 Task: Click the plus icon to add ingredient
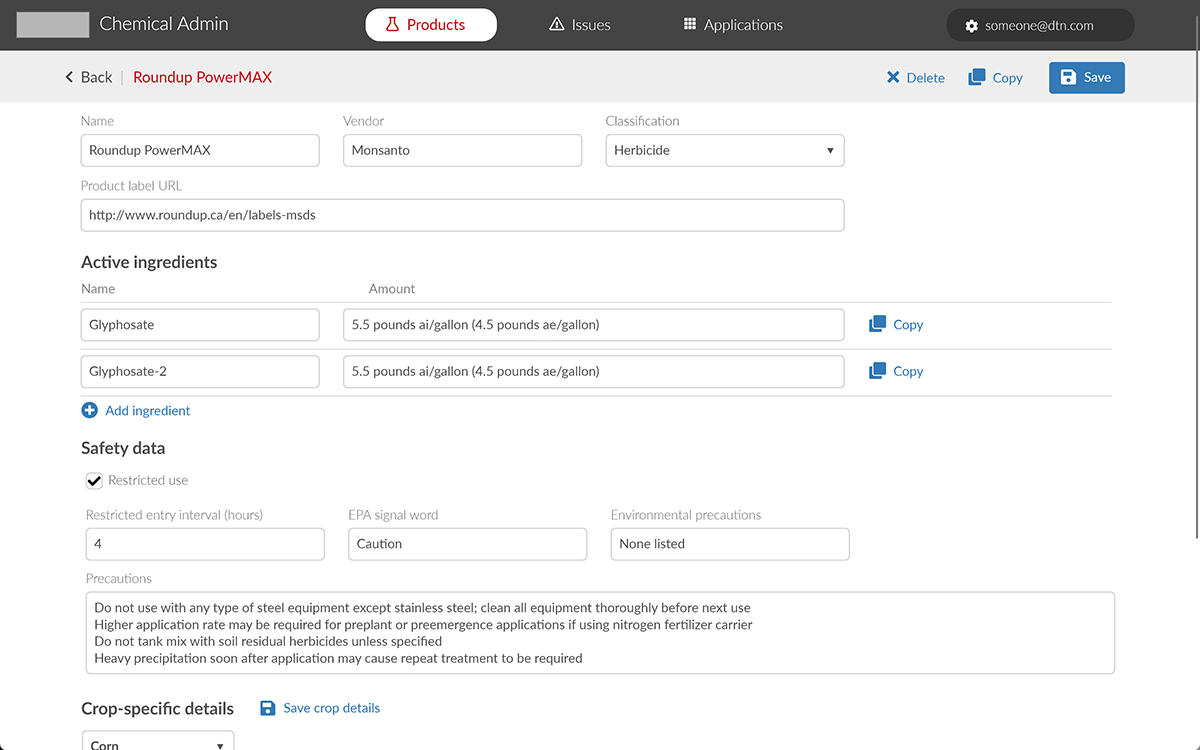[90, 410]
